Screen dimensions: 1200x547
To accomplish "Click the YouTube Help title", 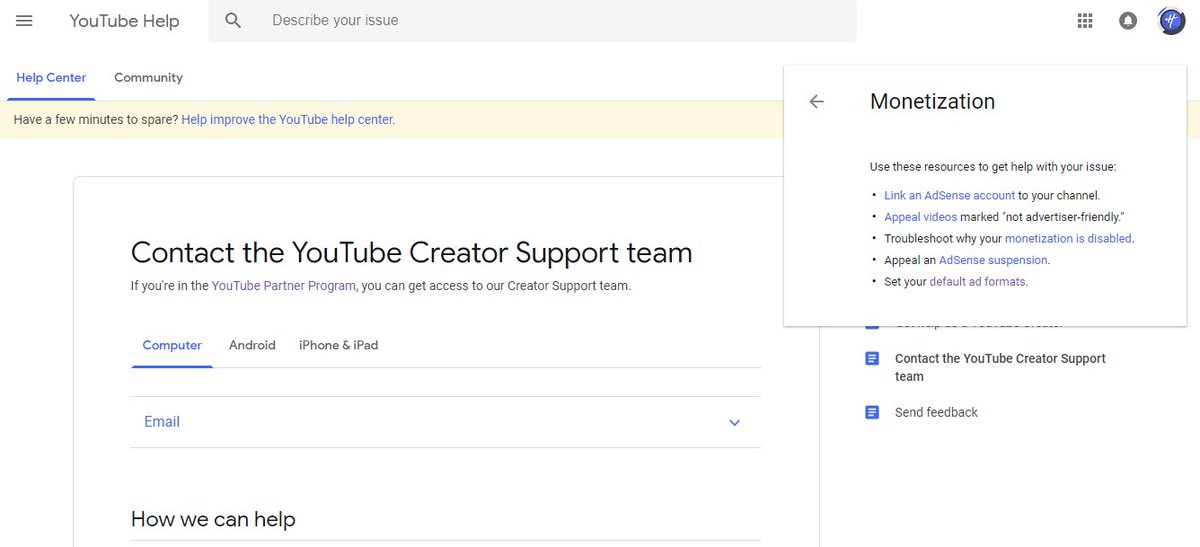I will point(124,20).
